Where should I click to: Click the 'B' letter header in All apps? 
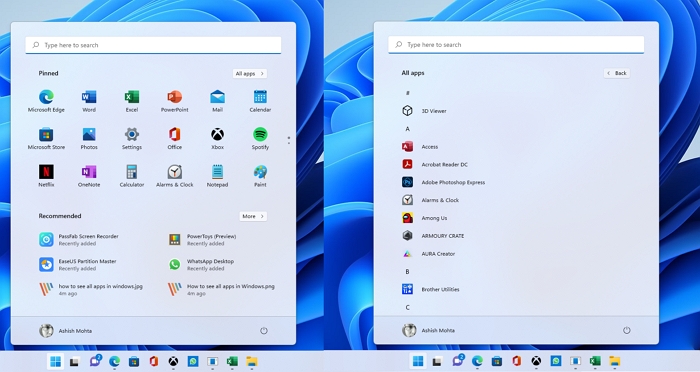407,272
